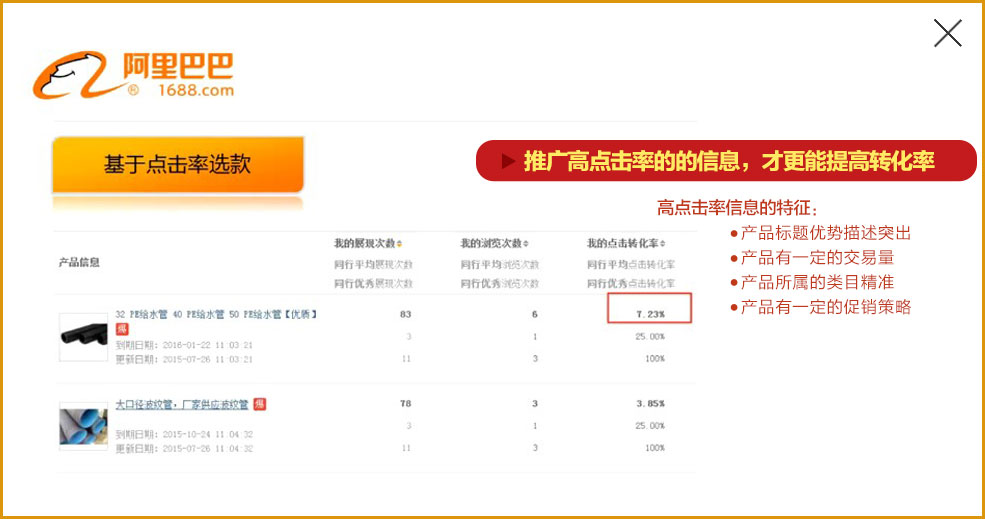Click the red 爆 badge beside 大口径波纹管
The height and width of the screenshot is (519, 985).
259,404
